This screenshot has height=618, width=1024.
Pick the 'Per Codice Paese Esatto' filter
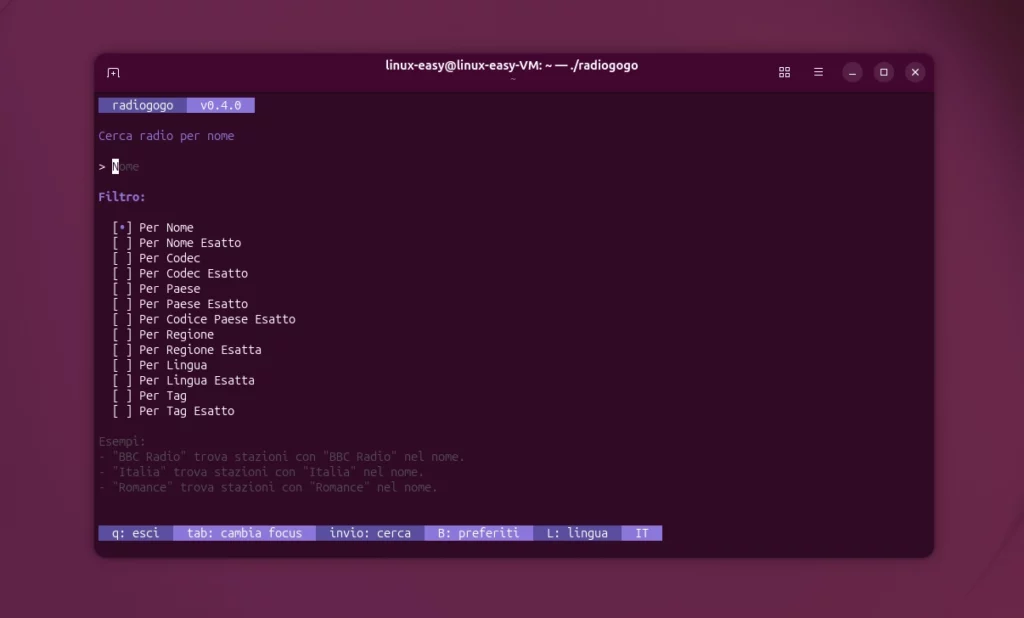[204, 320]
